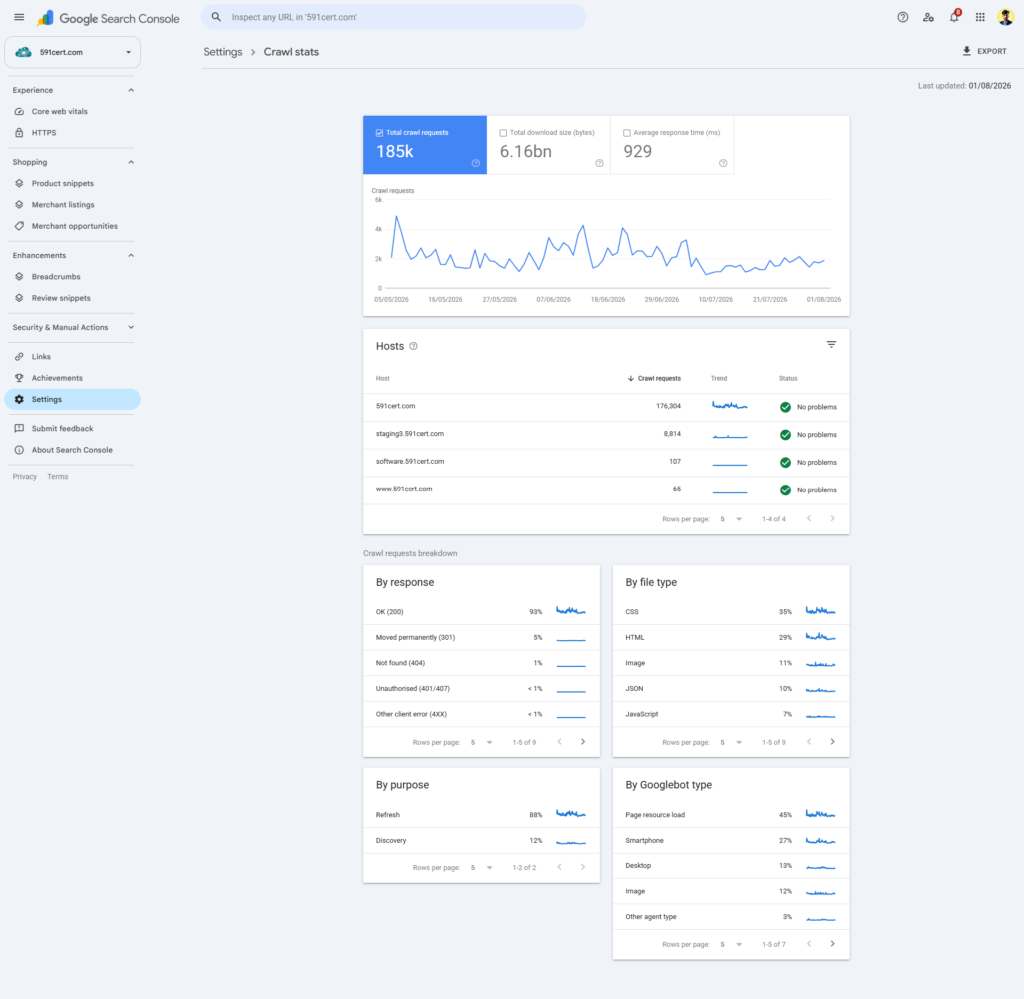
Task: Click the 591cert.com trend sparkline
Action: (729, 406)
